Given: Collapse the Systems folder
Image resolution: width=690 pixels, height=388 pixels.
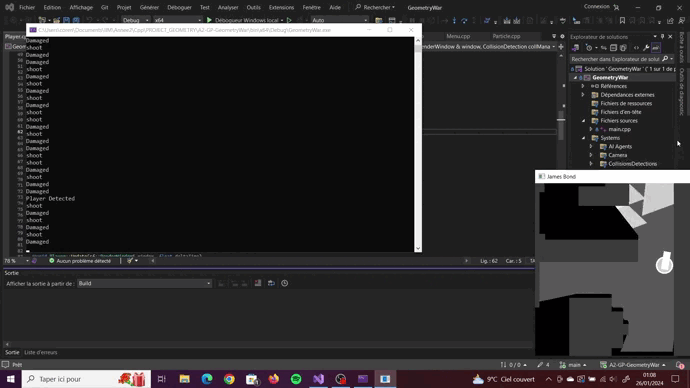Looking at the screenshot, I should click(583, 138).
